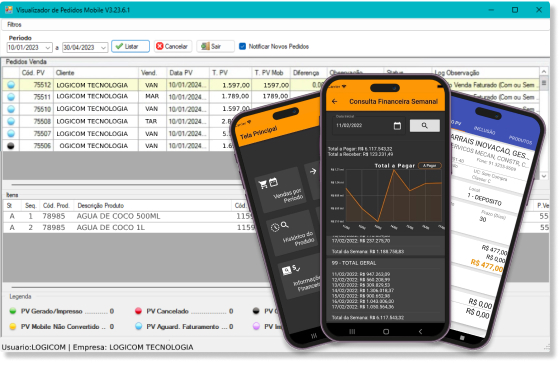Viewport: 559px width, 366px height.
Task: Open the calendar icon beside date 11/02/2022
Action: coord(397,125)
